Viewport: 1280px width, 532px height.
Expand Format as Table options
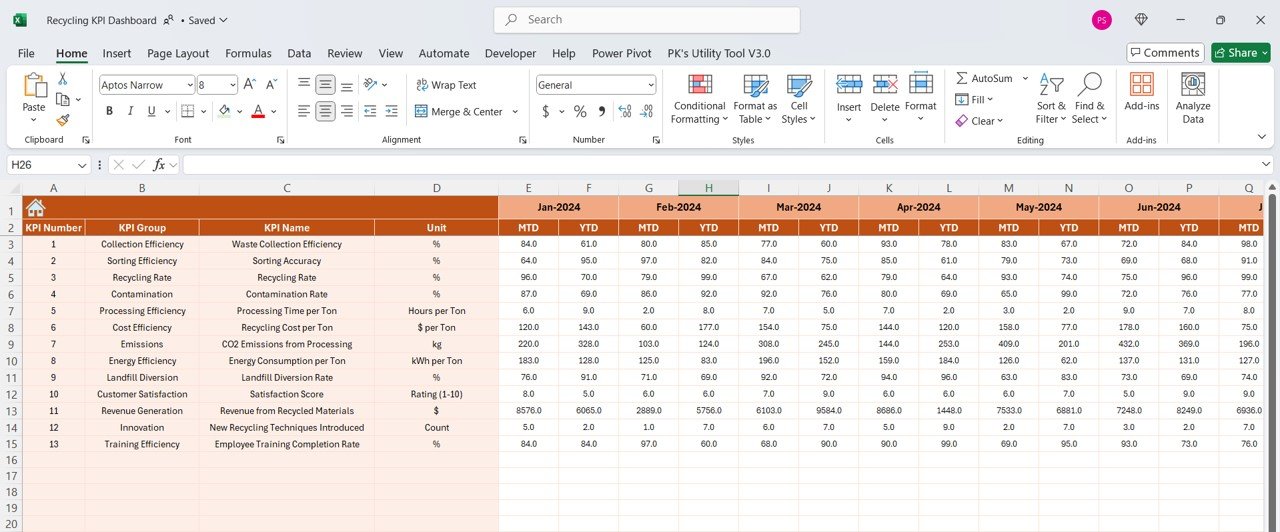pyautogui.click(x=755, y=98)
